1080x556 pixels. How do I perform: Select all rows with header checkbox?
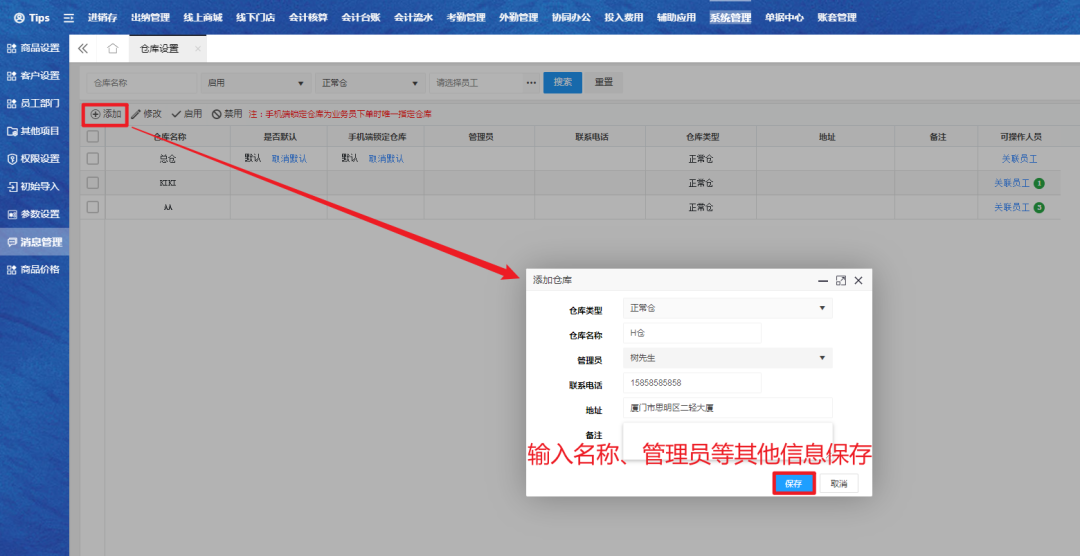(x=93, y=137)
